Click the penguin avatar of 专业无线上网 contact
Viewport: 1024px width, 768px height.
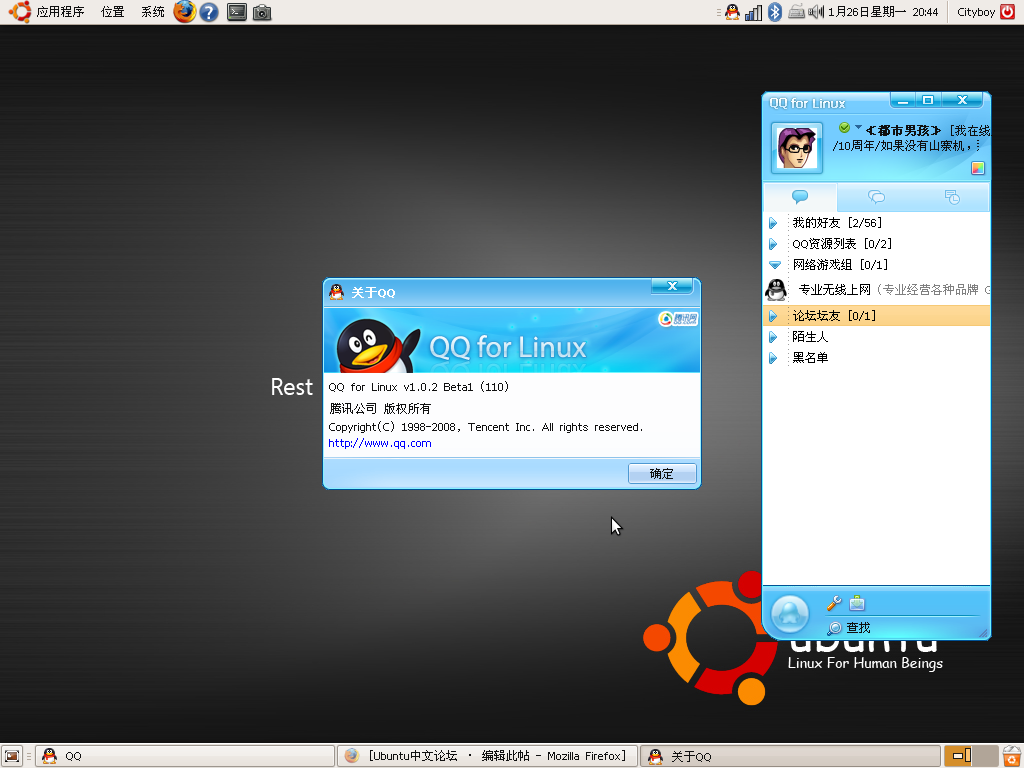click(x=776, y=289)
